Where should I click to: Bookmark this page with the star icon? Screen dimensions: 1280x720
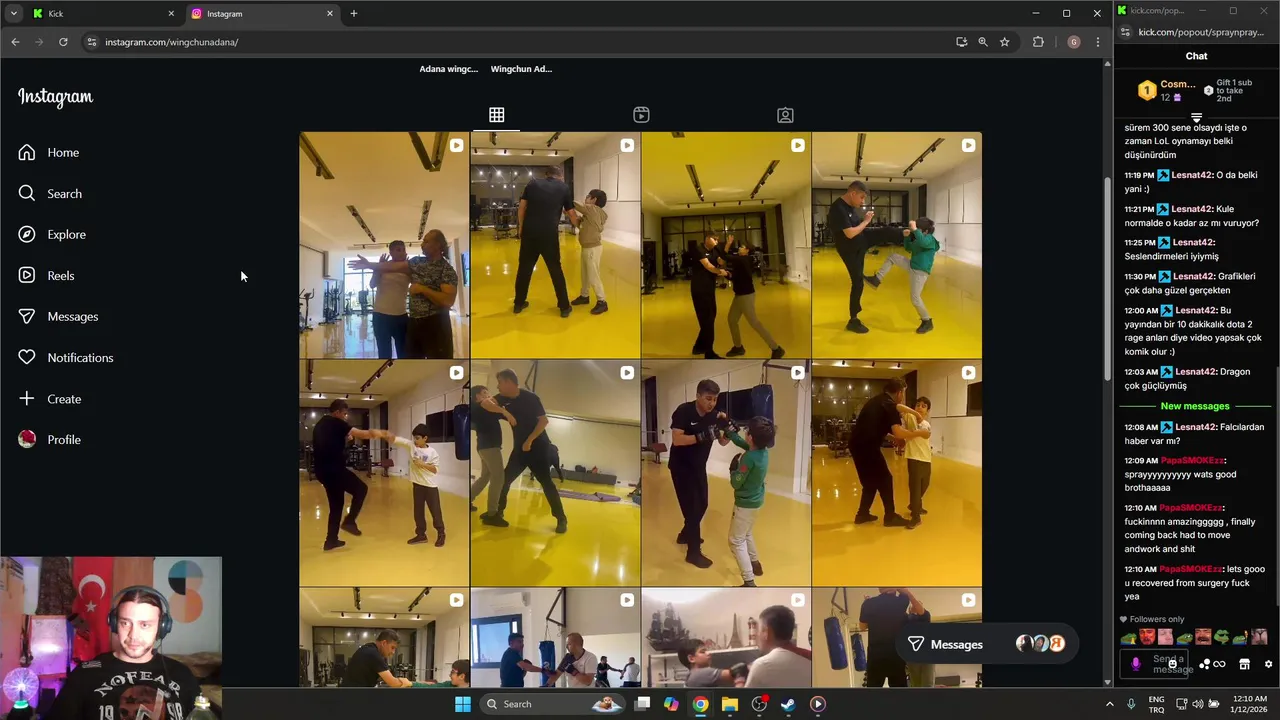point(1005,42)
